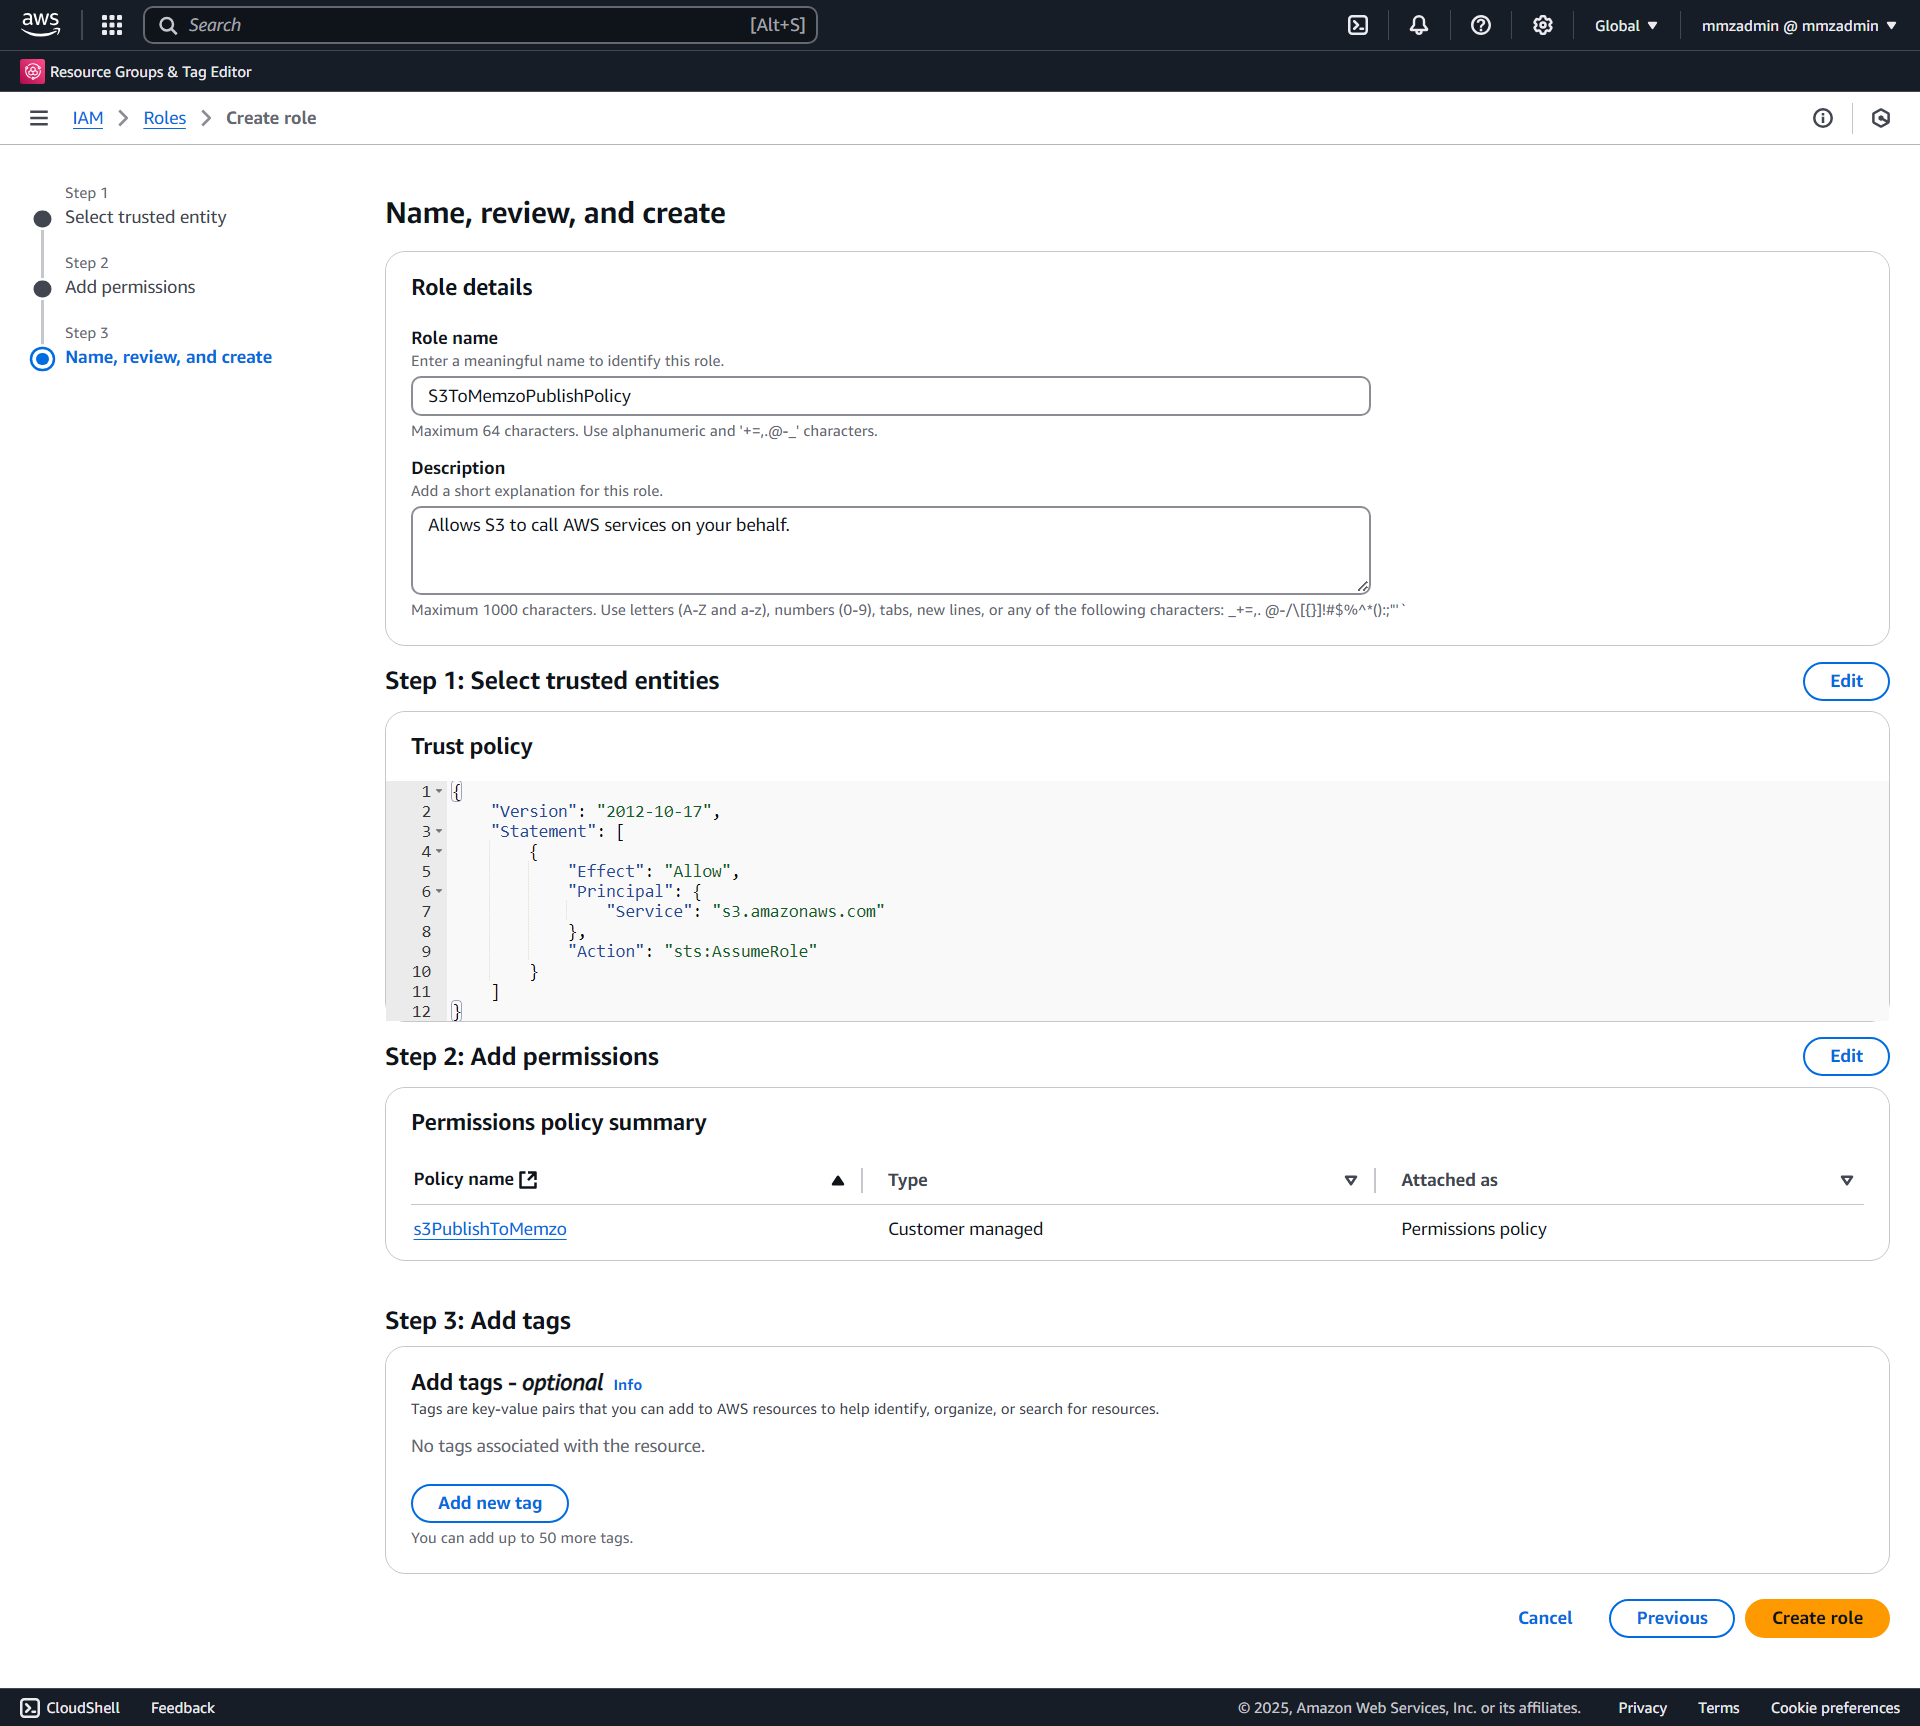This screenshot has height=1726, width=1920.
Task: Go to the Roles breadcrumb
Action: tap(164, 118)
